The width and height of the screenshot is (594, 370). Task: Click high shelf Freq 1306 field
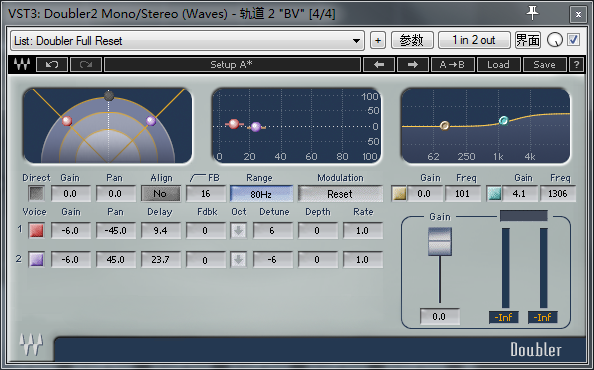coord(558,194)
